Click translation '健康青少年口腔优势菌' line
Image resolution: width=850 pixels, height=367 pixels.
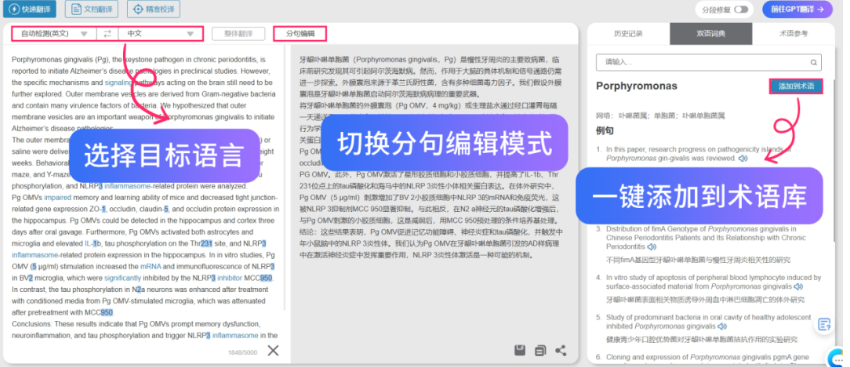[x=701, y=340]
